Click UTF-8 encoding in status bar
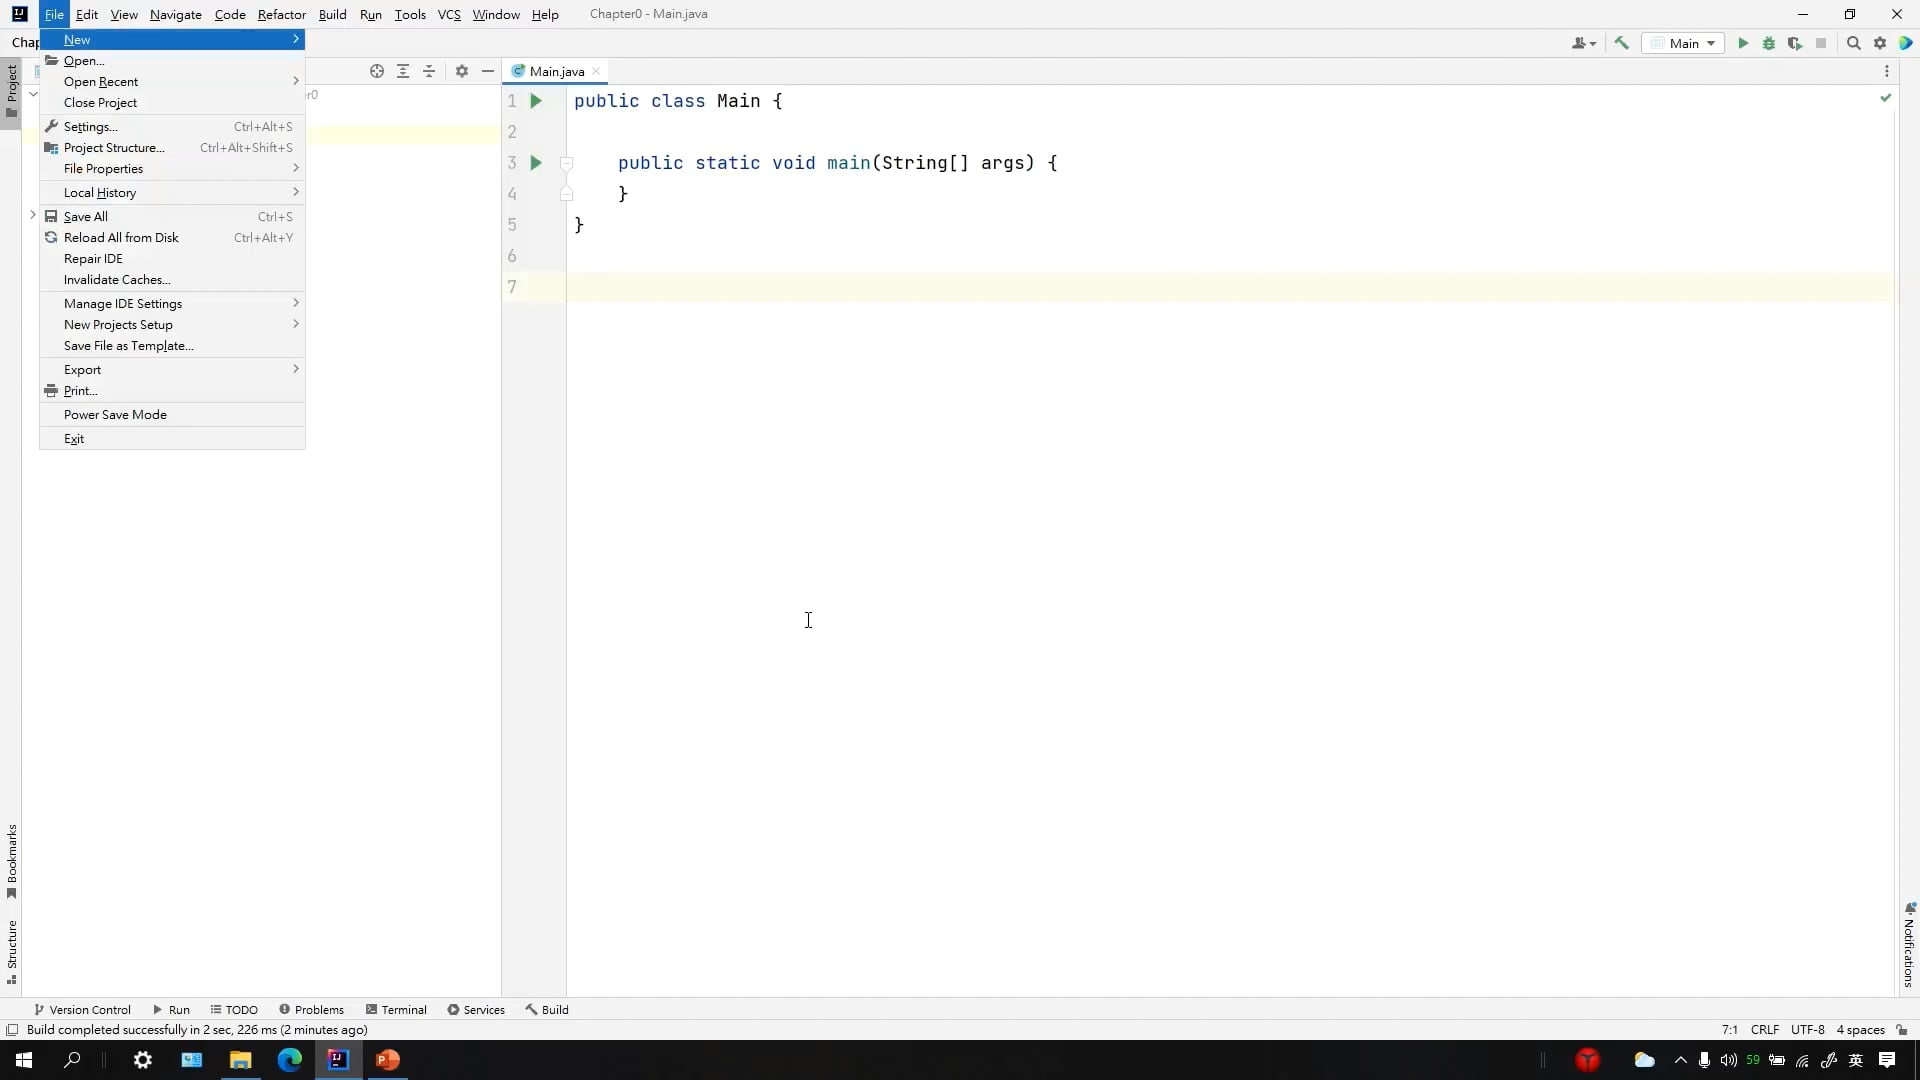 pos(1807,1030)
